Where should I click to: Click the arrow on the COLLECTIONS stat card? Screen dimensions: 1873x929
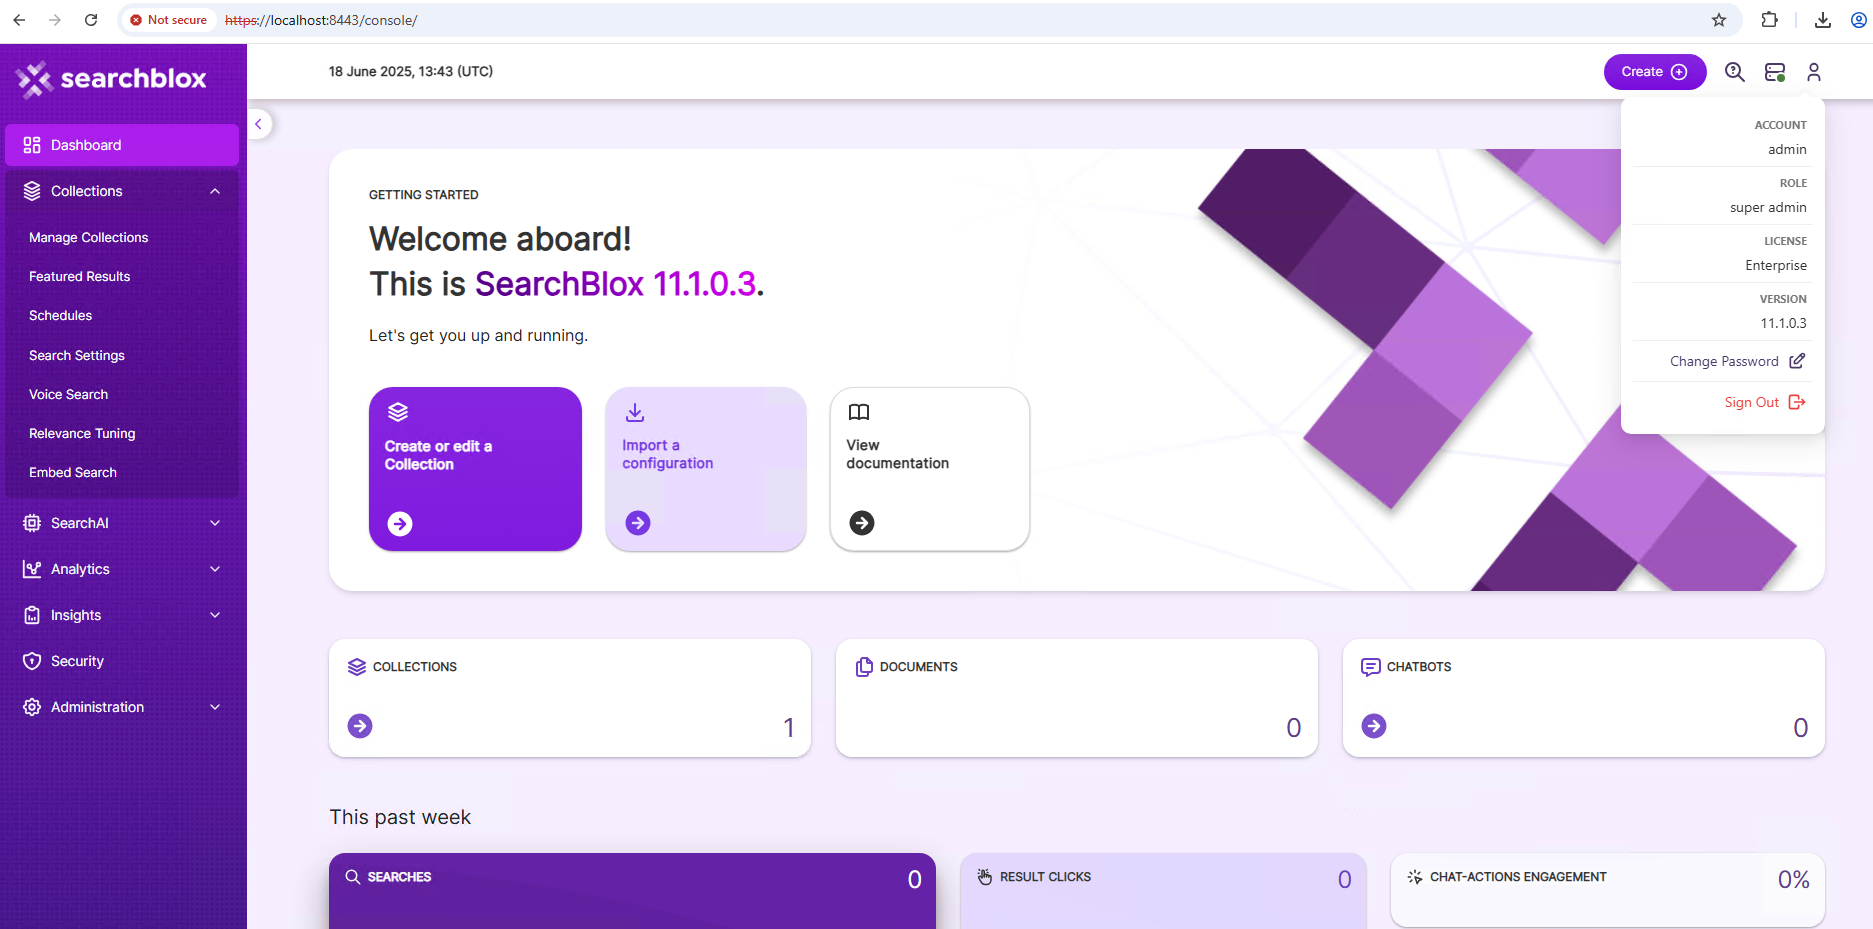click(x=360, y=726)
